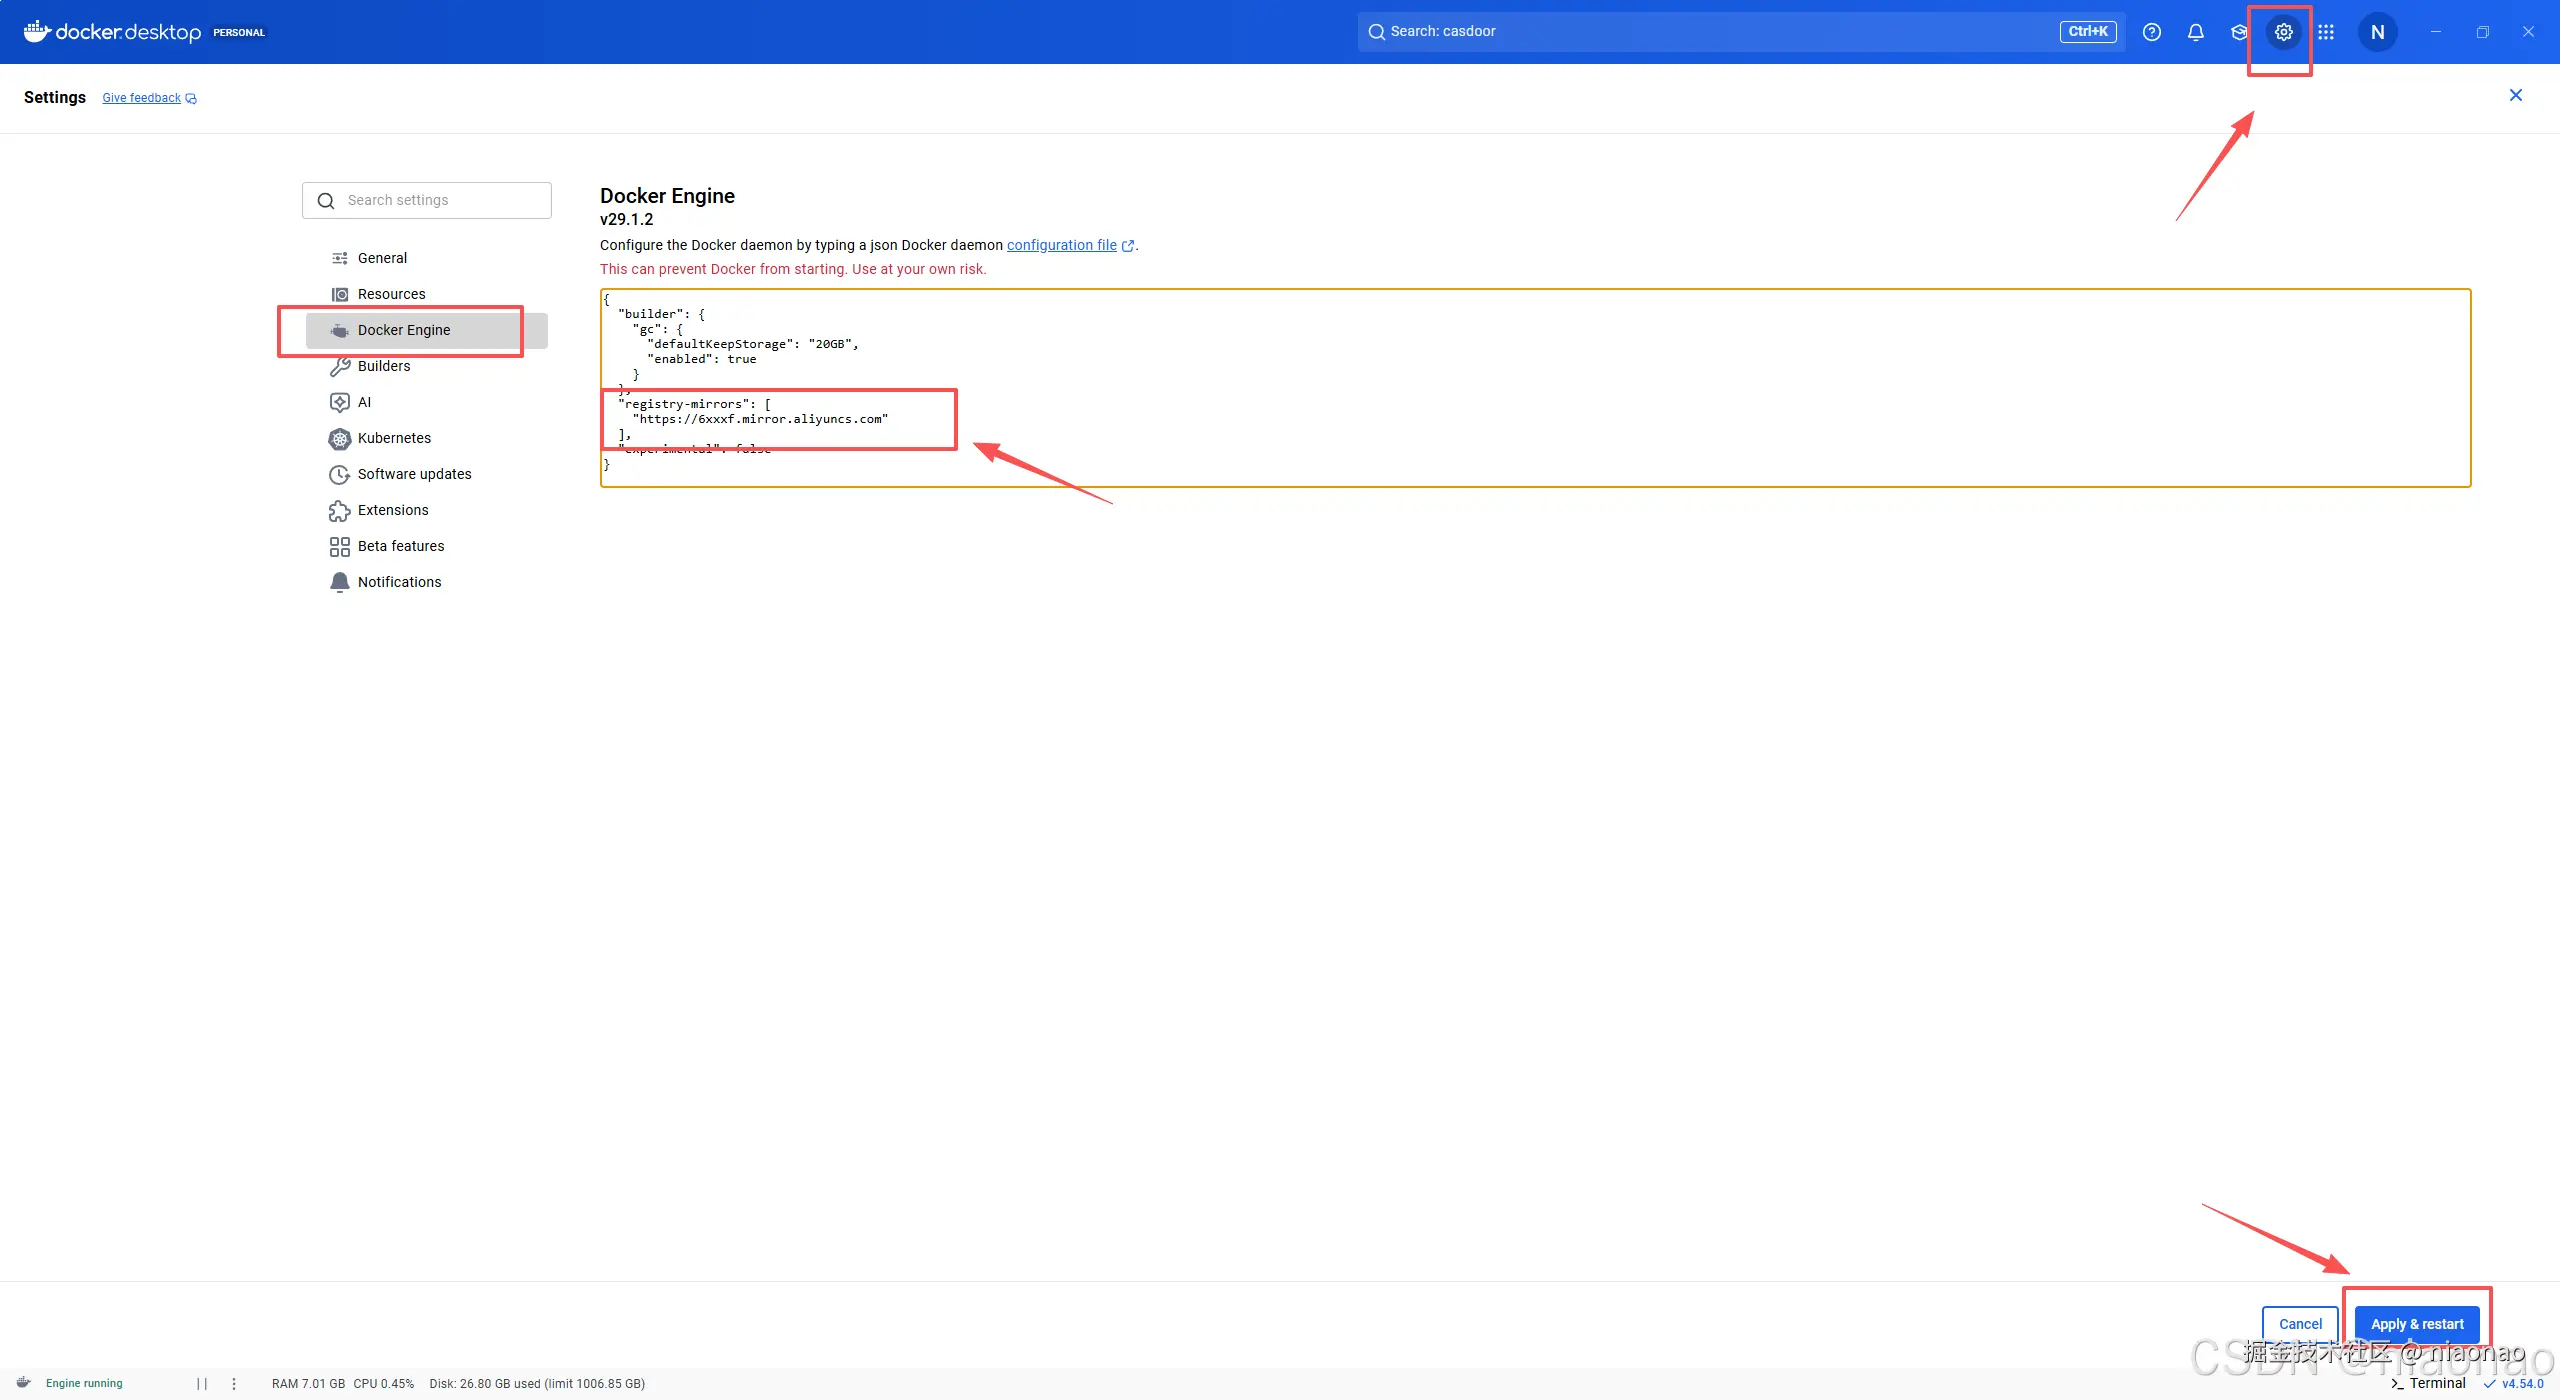
Task: Click the help question mark icon
Action: pyautogui.click(x=2151, y=32)
